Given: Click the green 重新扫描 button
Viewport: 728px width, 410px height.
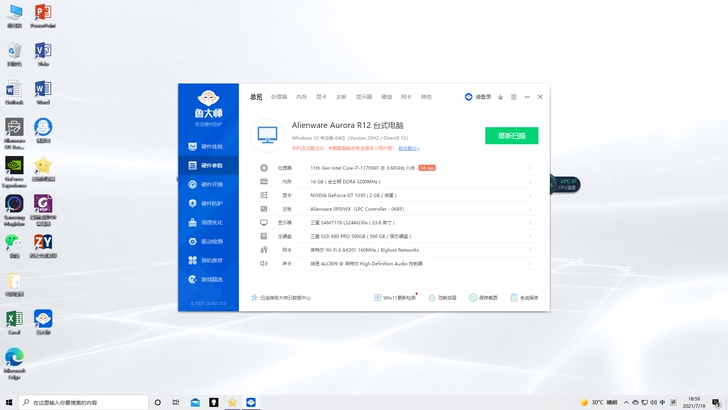Looking at the screenshot, I should [511, 135].
